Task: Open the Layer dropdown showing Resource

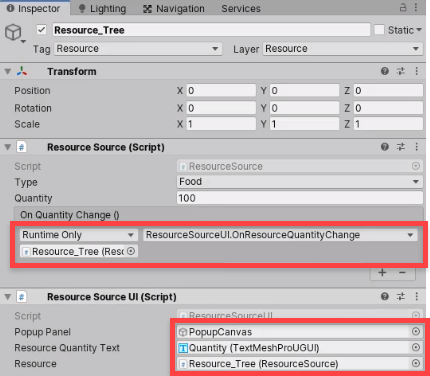Action: pyautogui.click(x=343, y=49)
